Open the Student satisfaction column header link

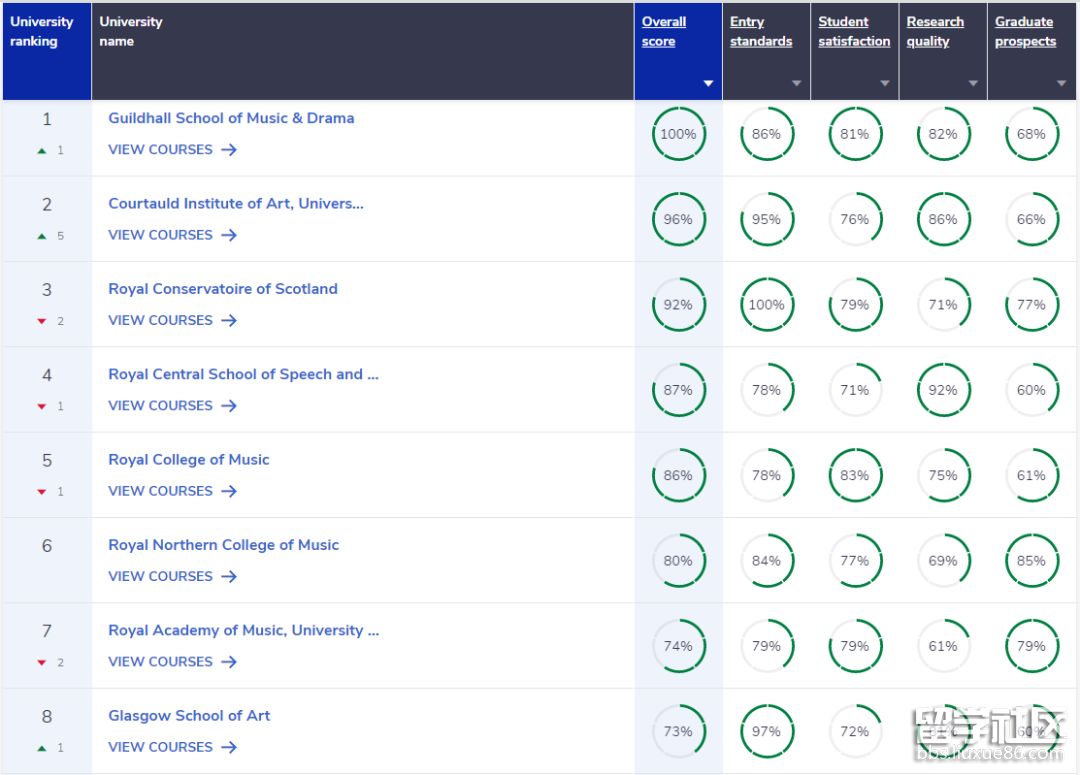(854, 31)
